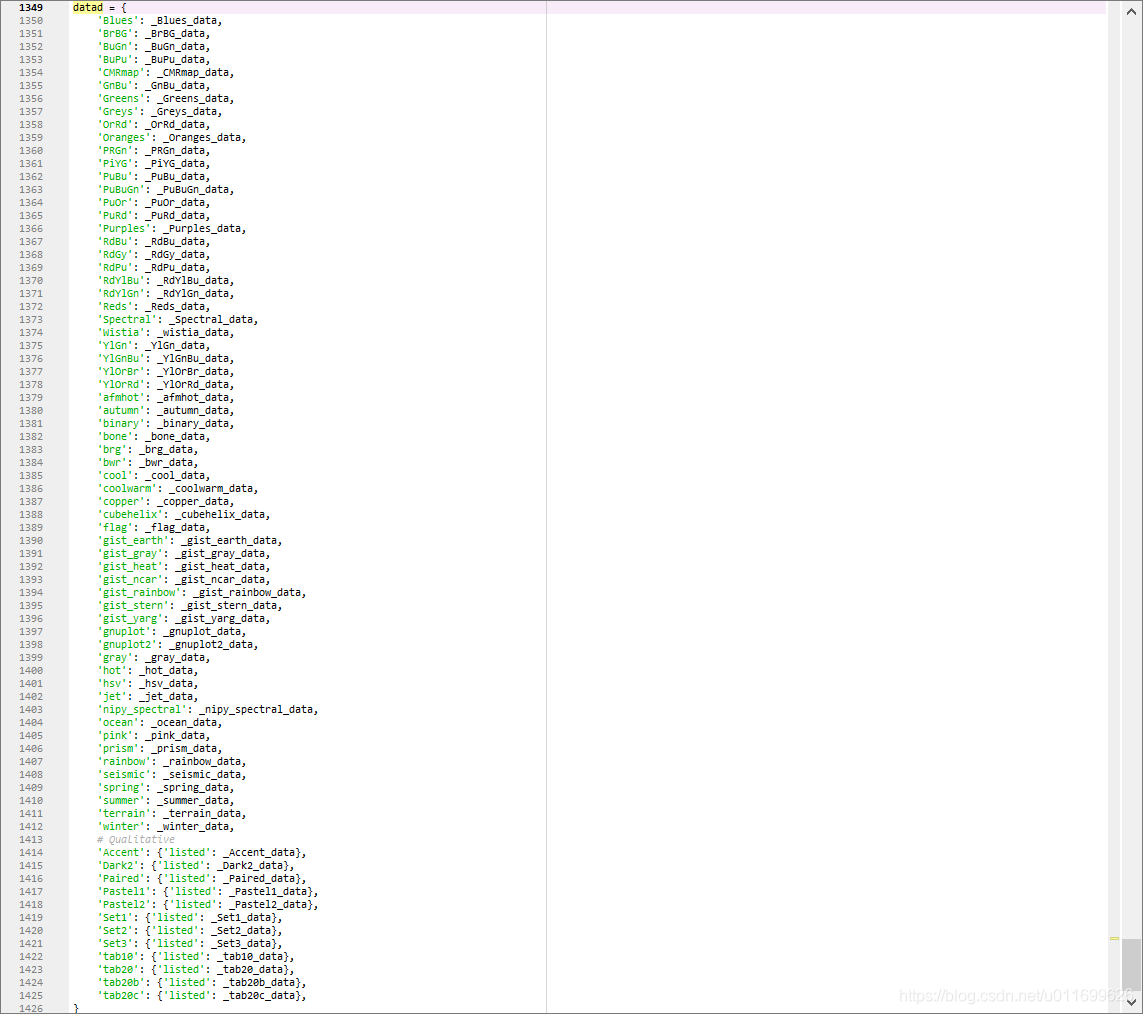This screenshot has height=1014, width=1143.
Task: Click the 'jet' colormap key
Action: pos(112,696)
